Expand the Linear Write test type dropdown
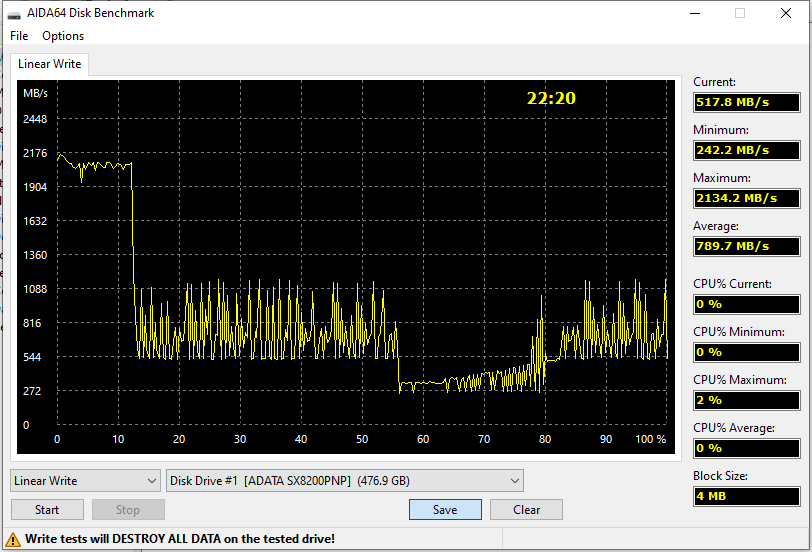The image size is (812, 552). (85, 481)
